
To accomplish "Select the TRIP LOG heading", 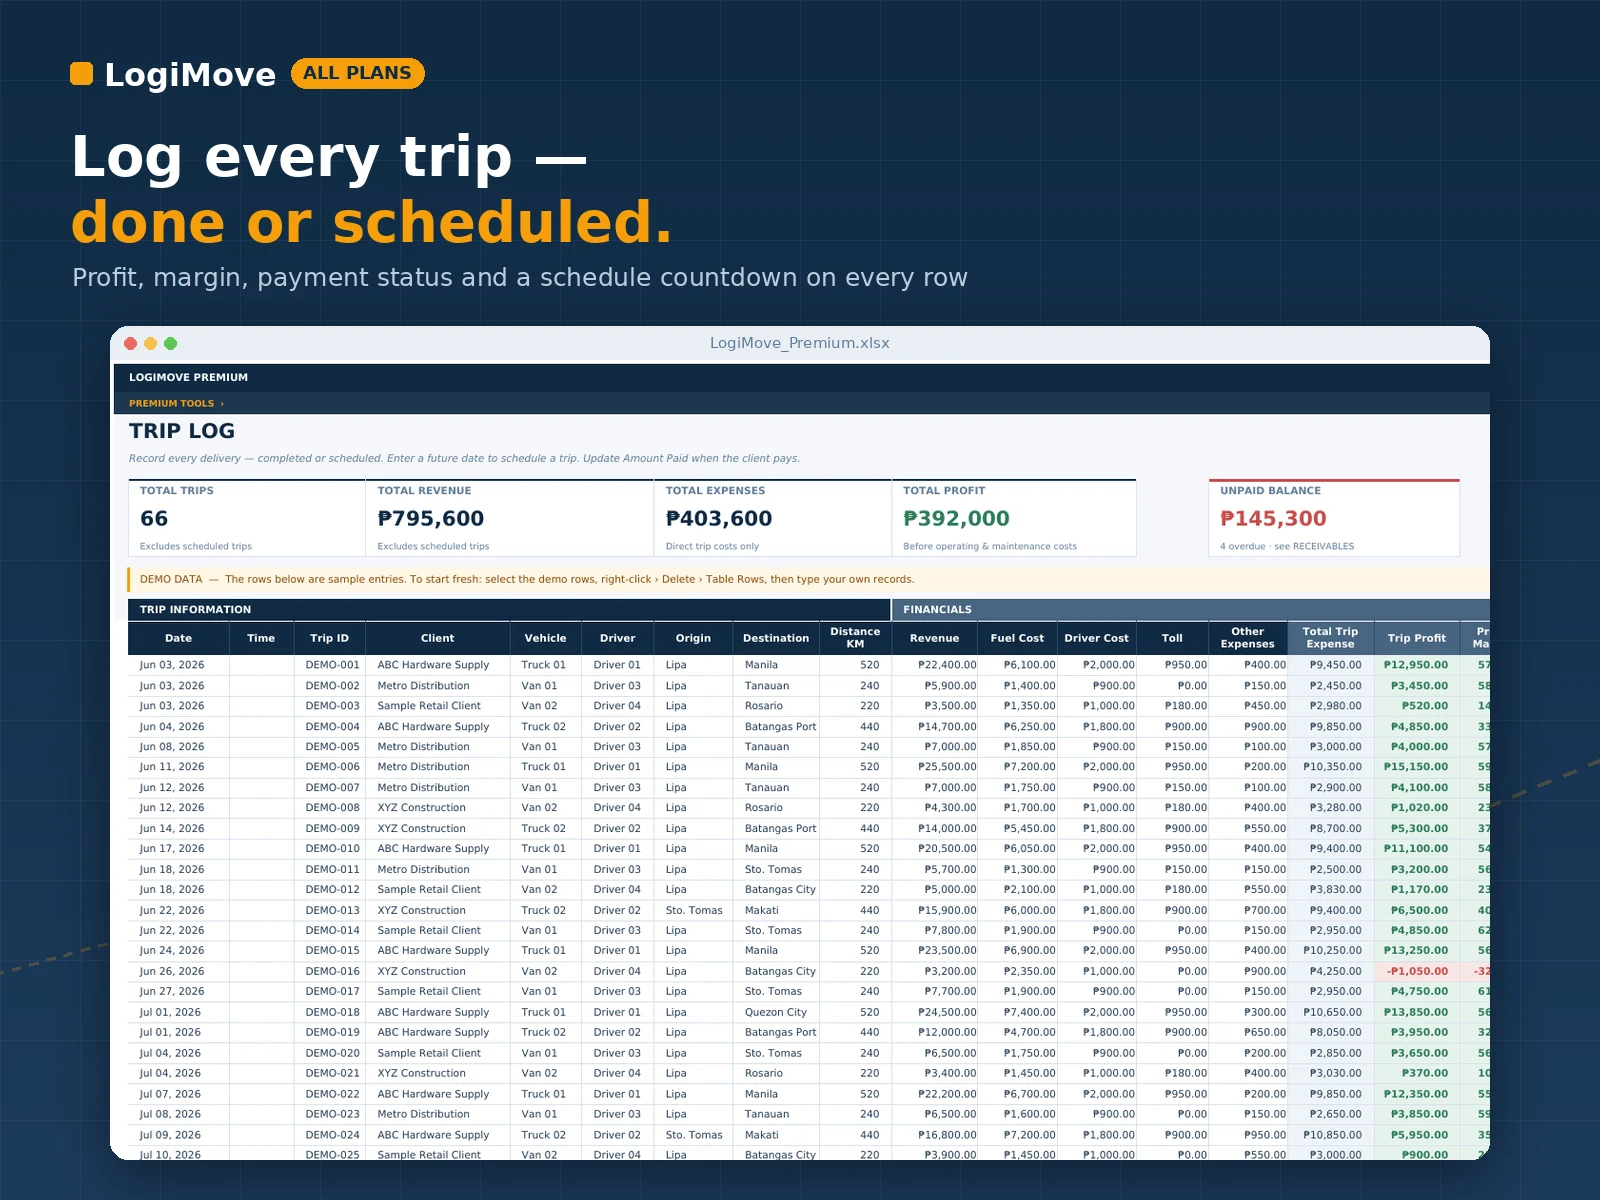I will click(182, 431).
